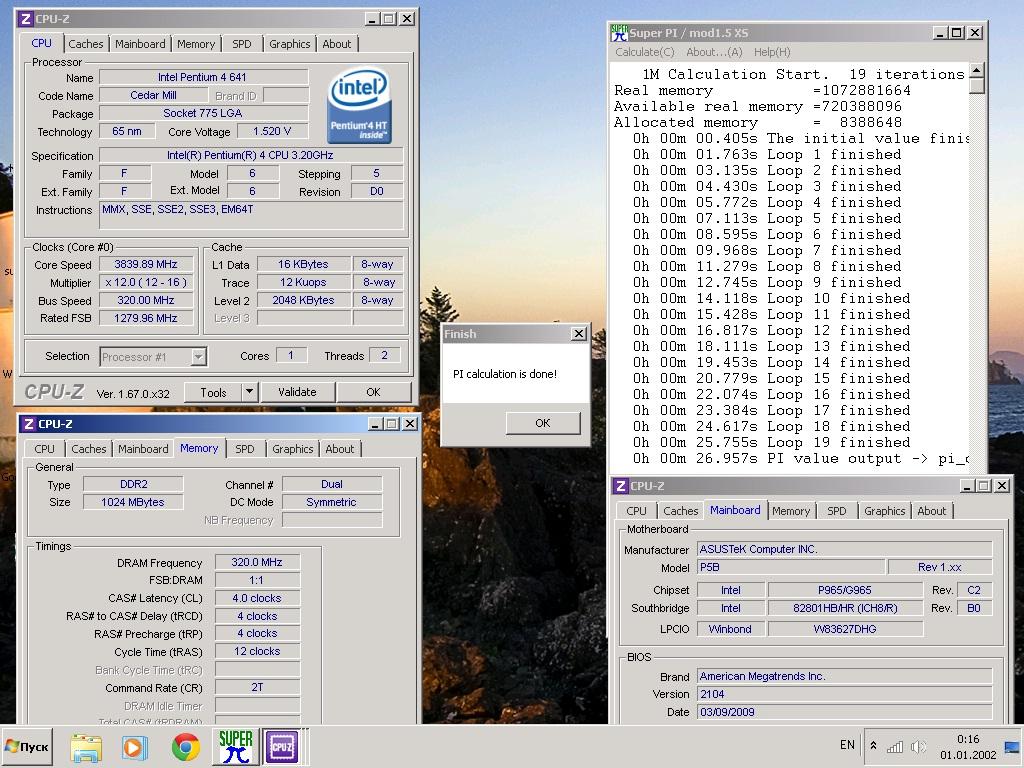This screenshot has width=1024, height=768.
Task: Open Help(H) menu in Super PI
Action: [772, 52]
